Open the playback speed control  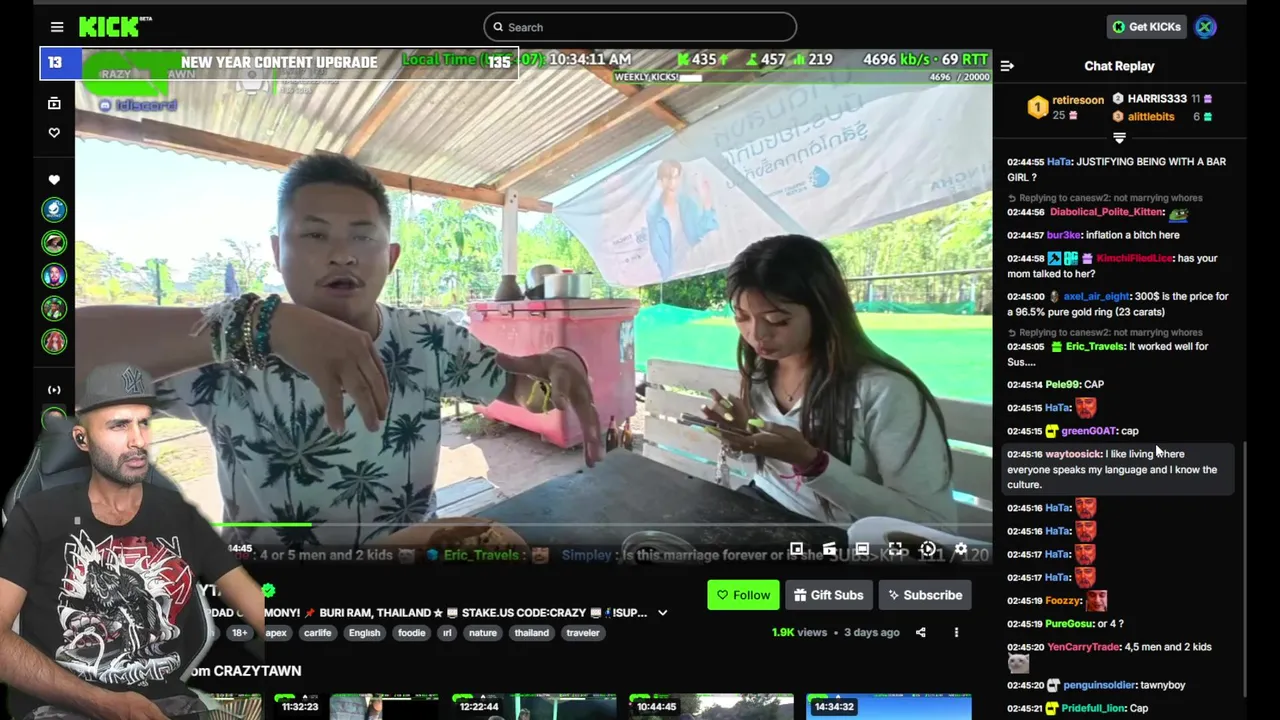(x=928, y=549)
